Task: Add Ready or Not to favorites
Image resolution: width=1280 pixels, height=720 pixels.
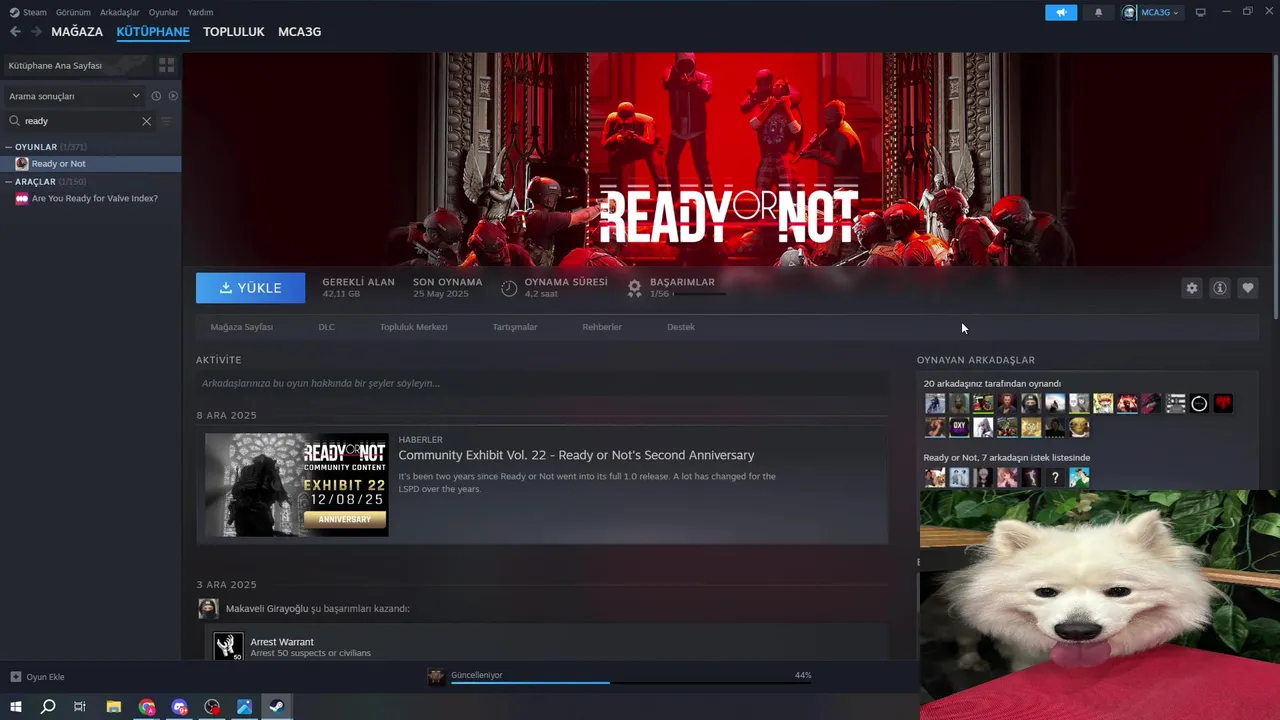Action: pos(1247,288)
